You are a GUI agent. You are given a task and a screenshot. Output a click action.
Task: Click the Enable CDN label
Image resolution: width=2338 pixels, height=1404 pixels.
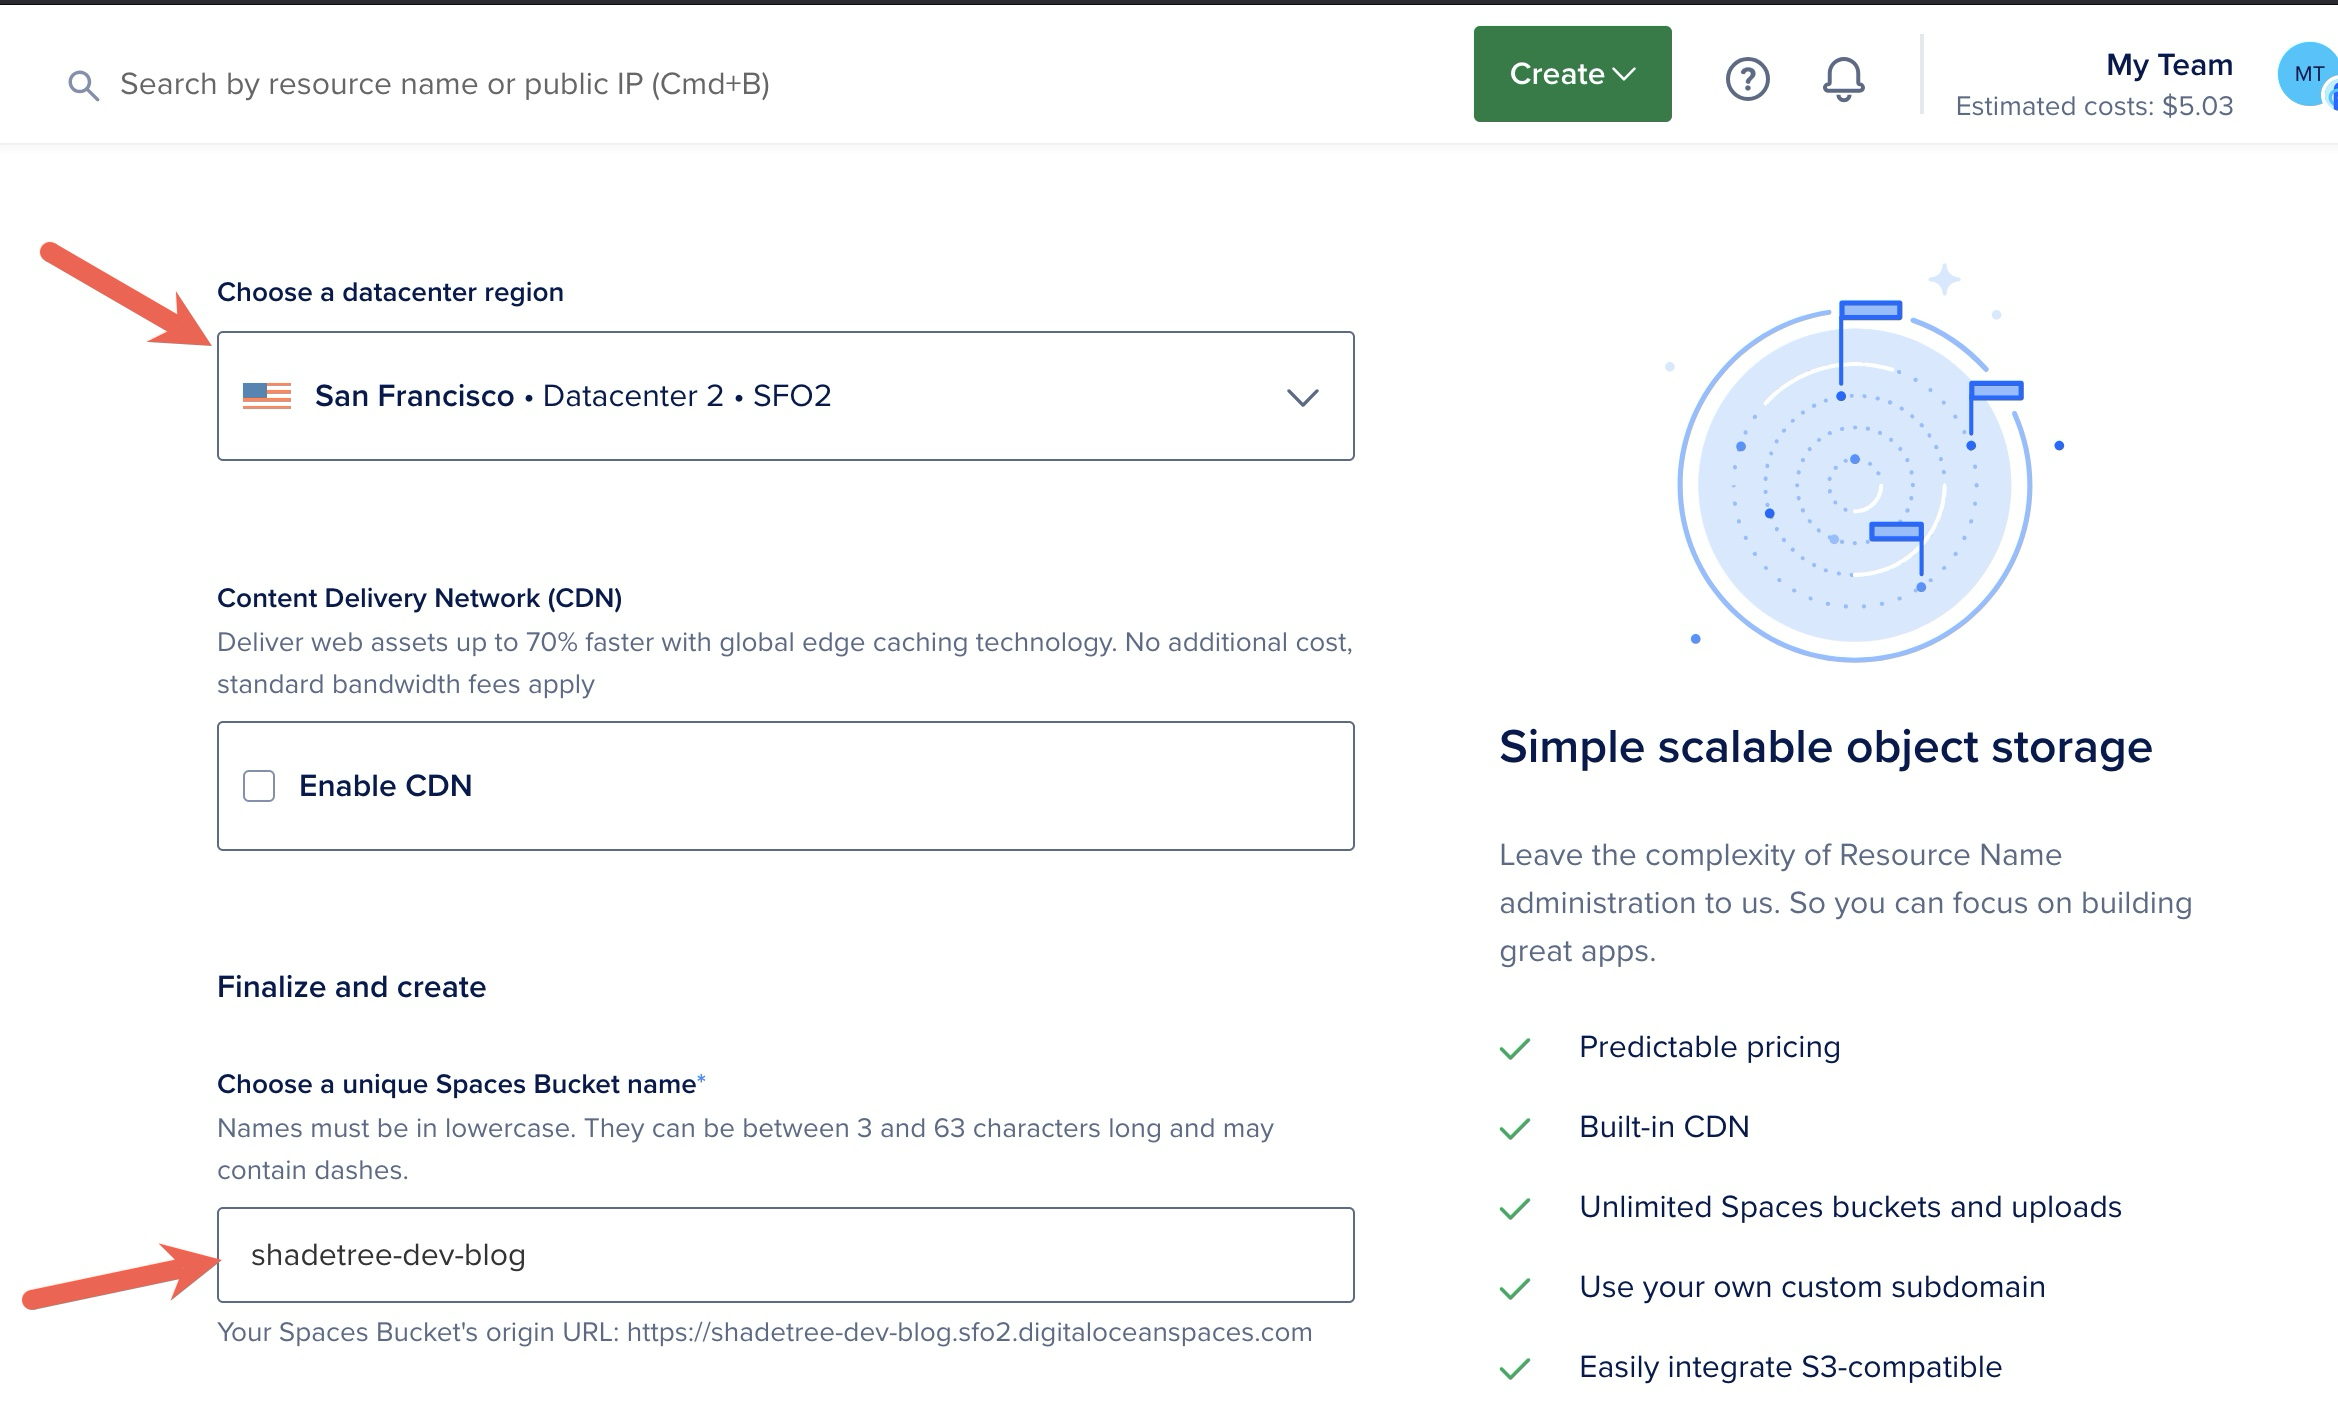point(385,786)
